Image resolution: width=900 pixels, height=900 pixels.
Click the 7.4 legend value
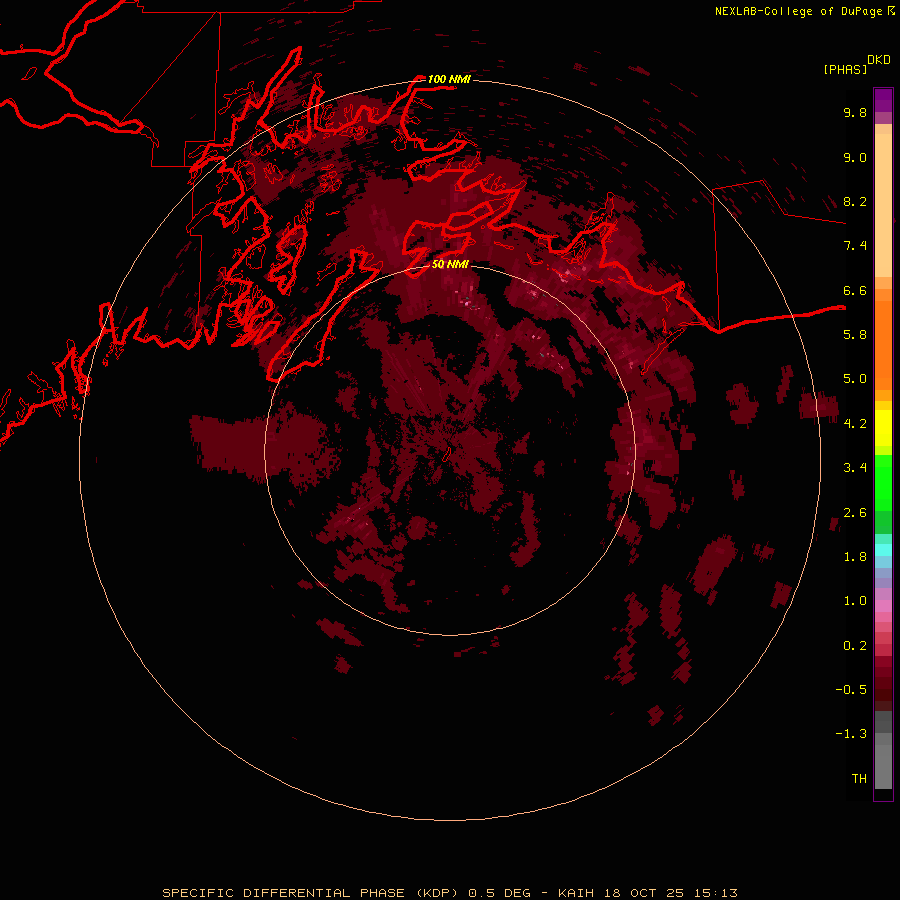855,246
